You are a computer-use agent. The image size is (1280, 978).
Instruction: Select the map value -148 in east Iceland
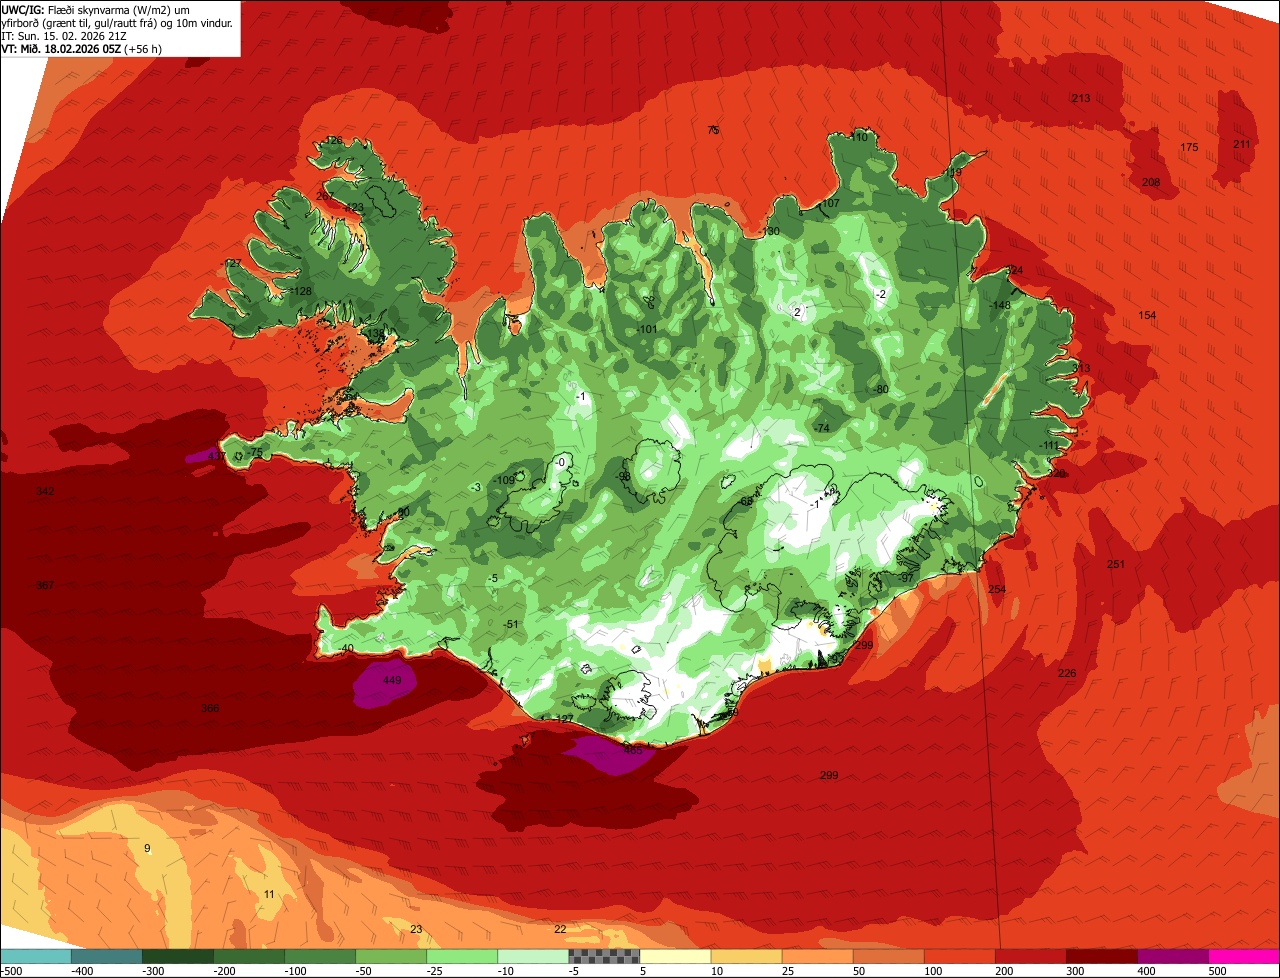[1001, 305]
